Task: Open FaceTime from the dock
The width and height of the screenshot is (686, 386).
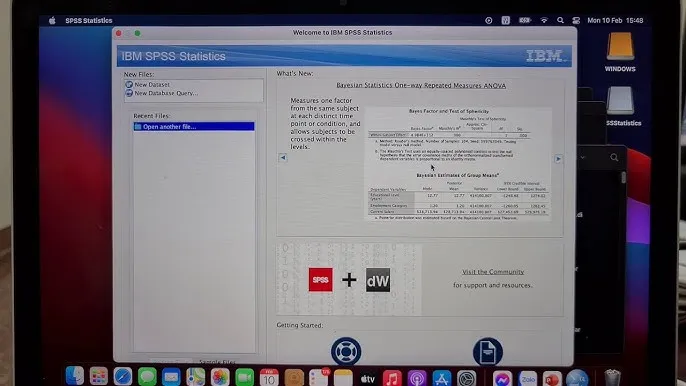Action: pos(245,377)
